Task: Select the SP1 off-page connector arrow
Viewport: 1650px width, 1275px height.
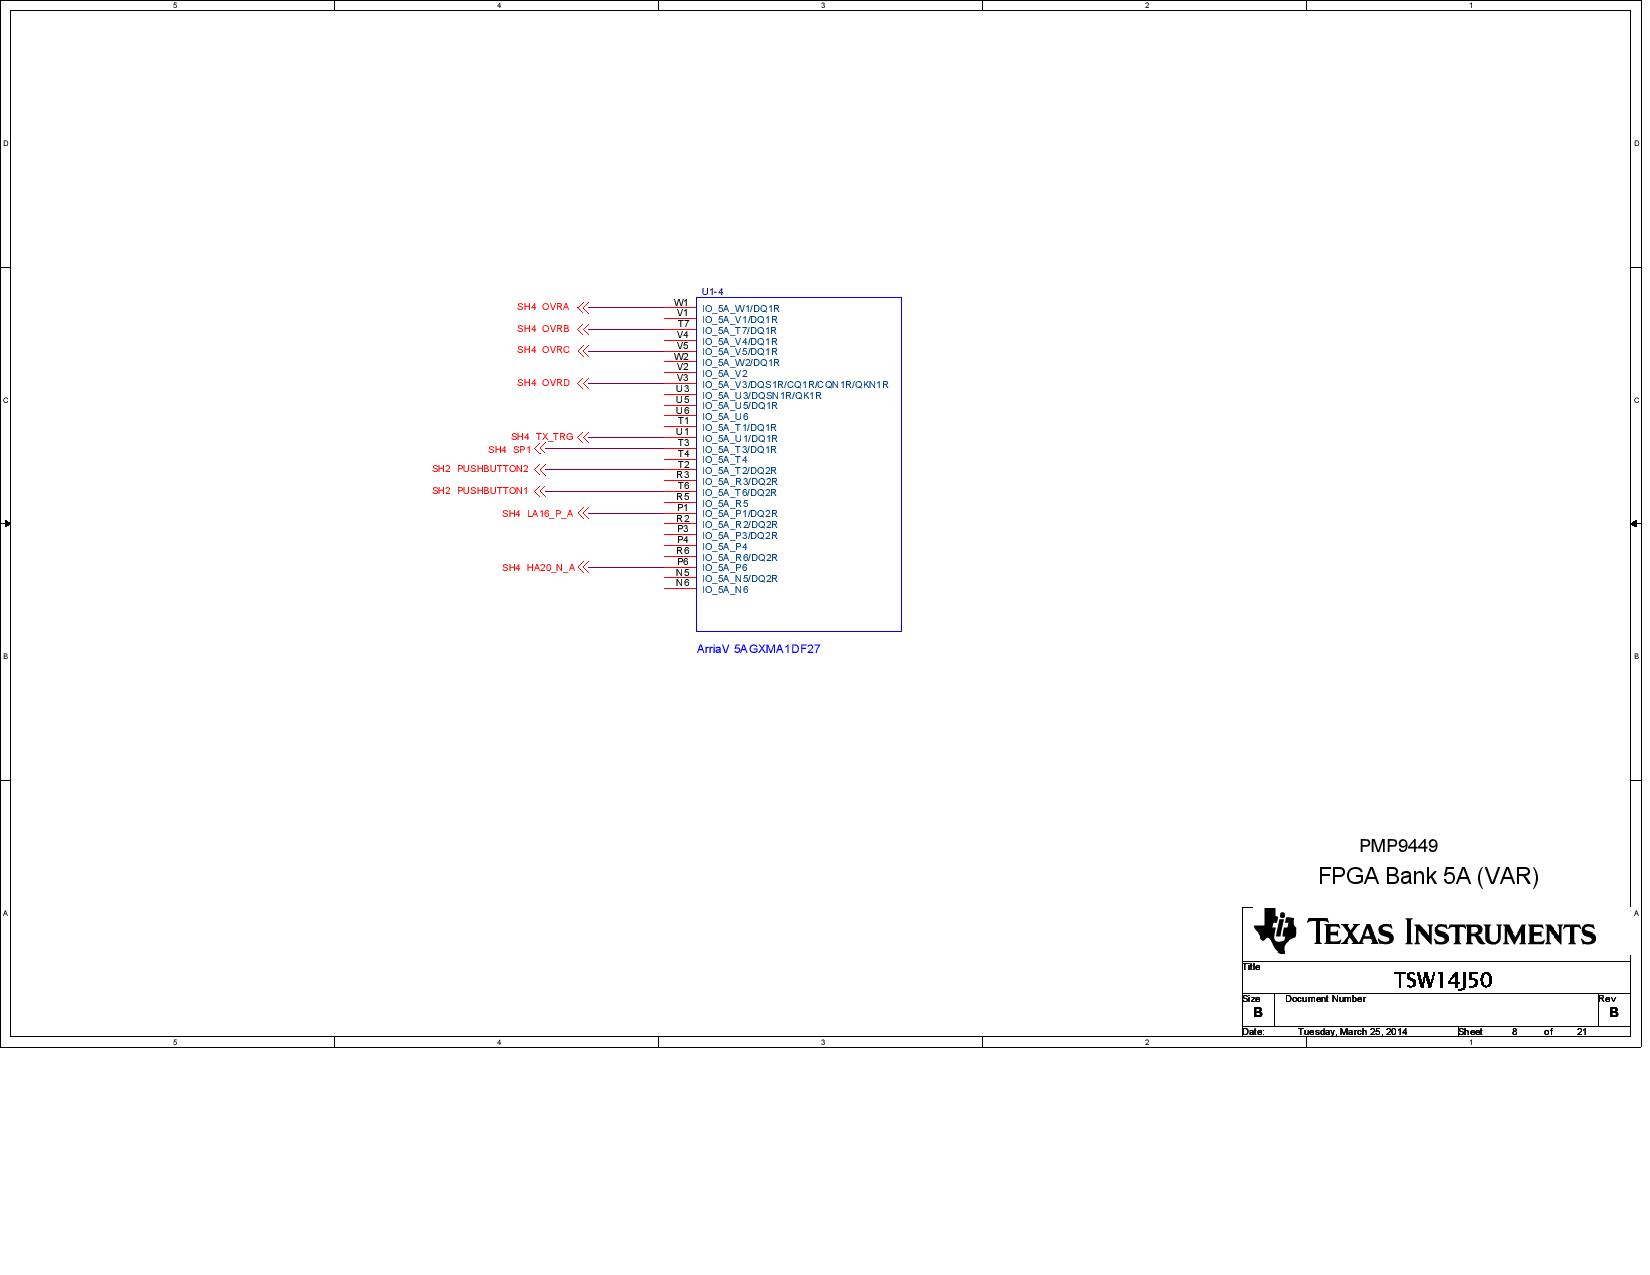Action: 540,449
